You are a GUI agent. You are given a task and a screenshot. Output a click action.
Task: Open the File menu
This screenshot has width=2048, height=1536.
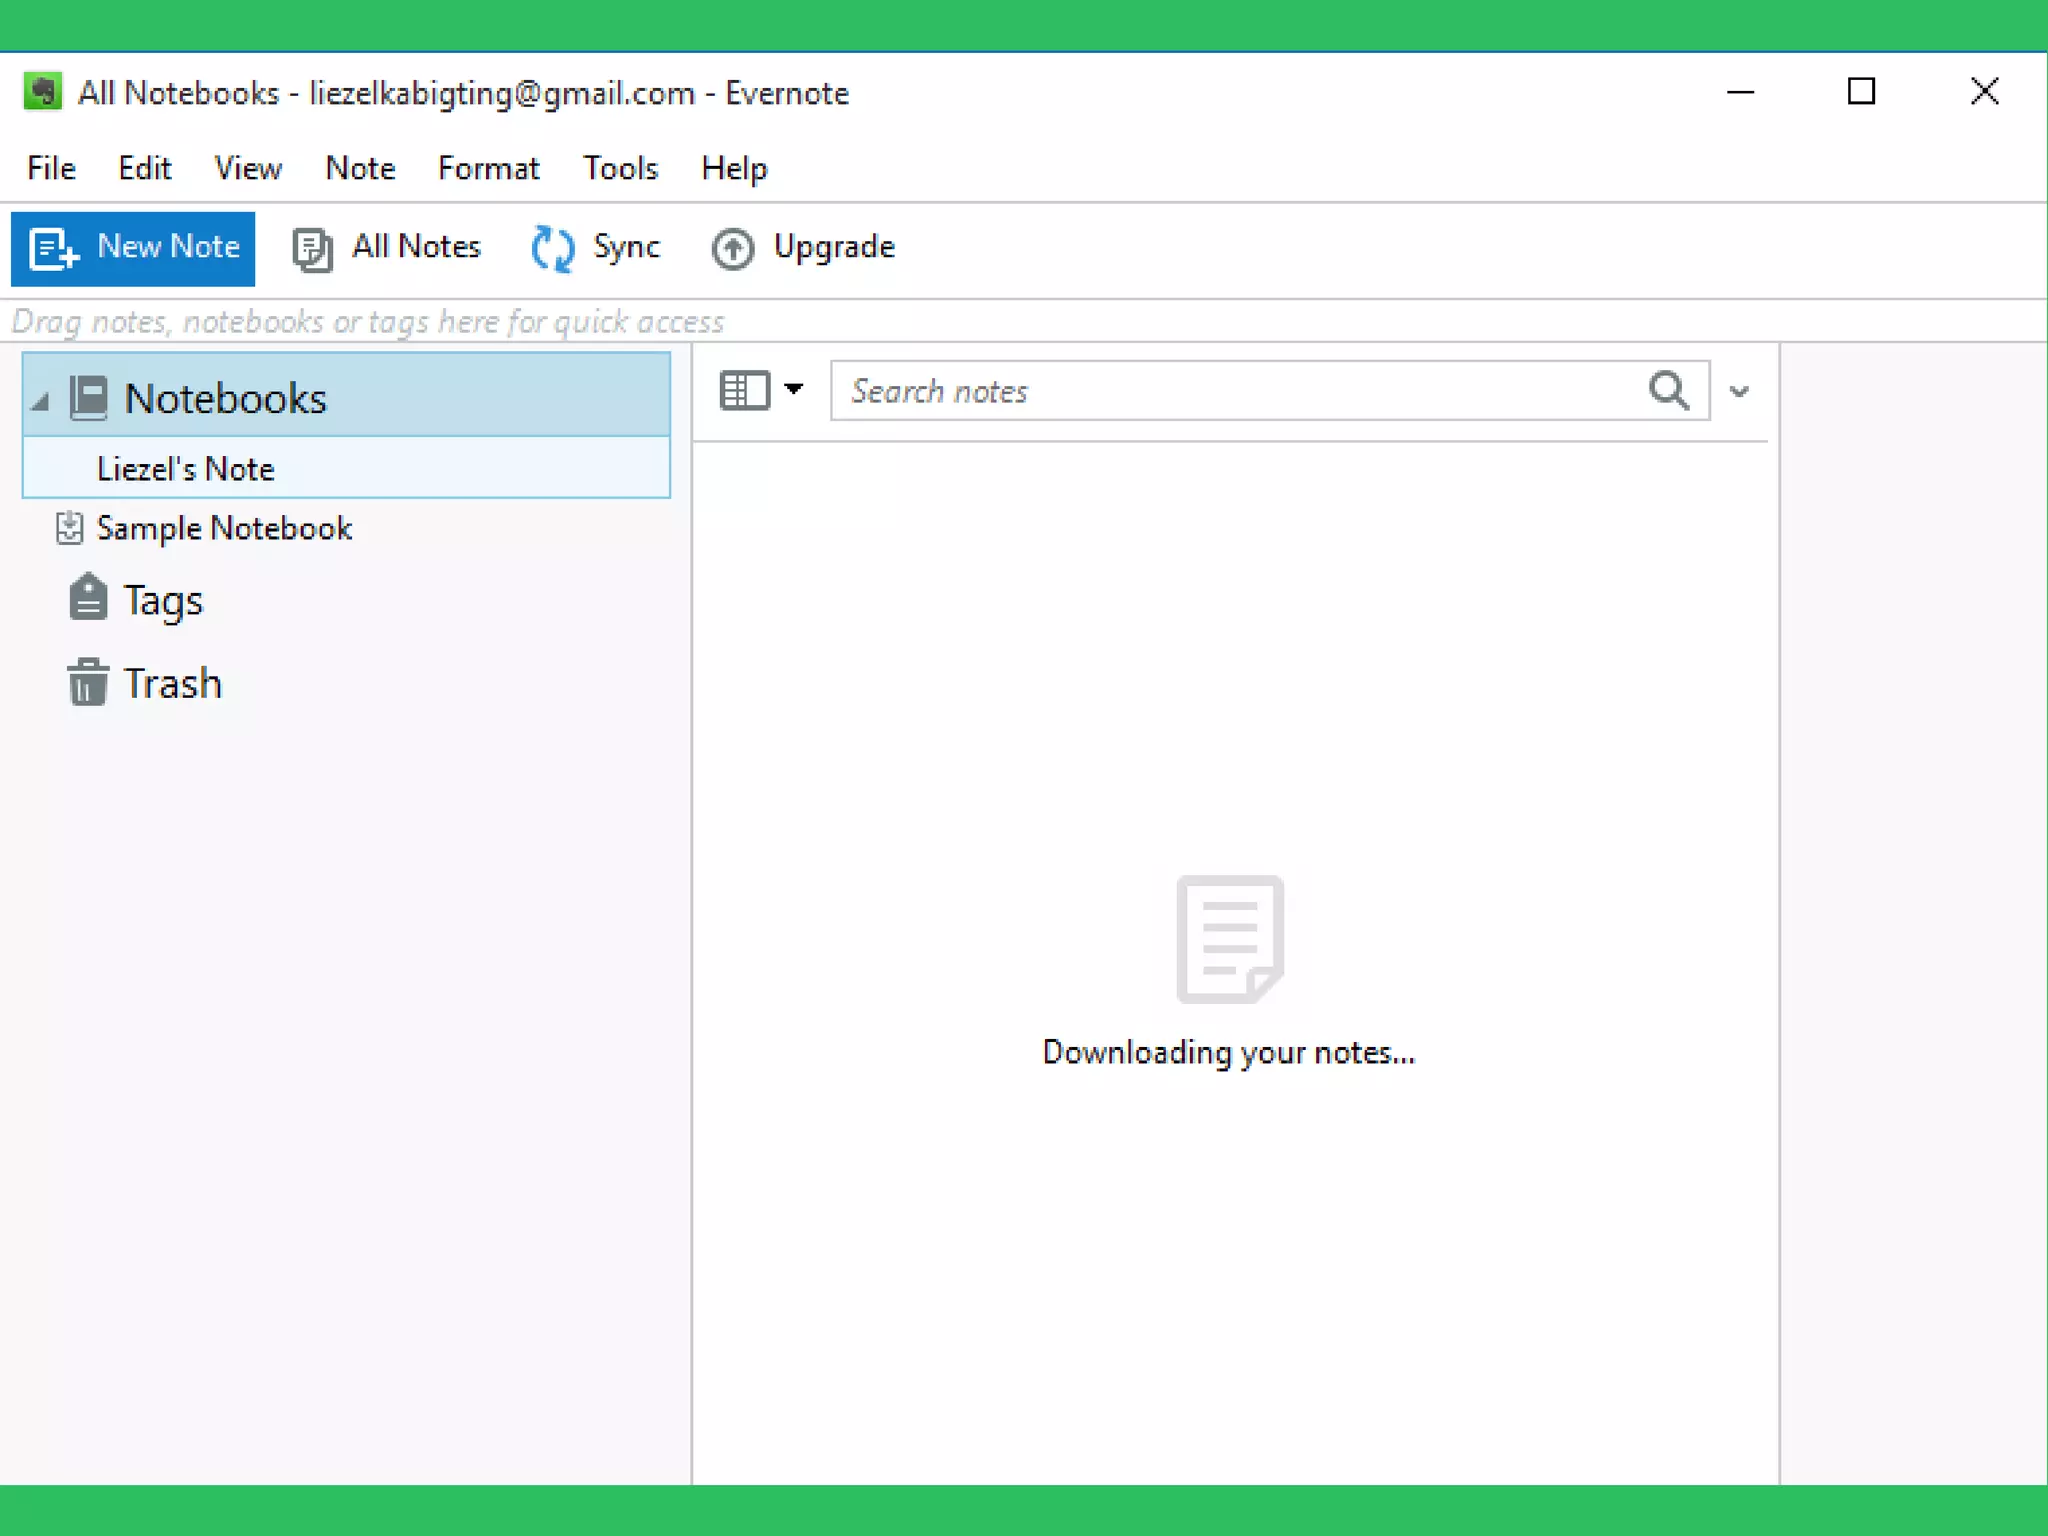click(x=51, y=168)
